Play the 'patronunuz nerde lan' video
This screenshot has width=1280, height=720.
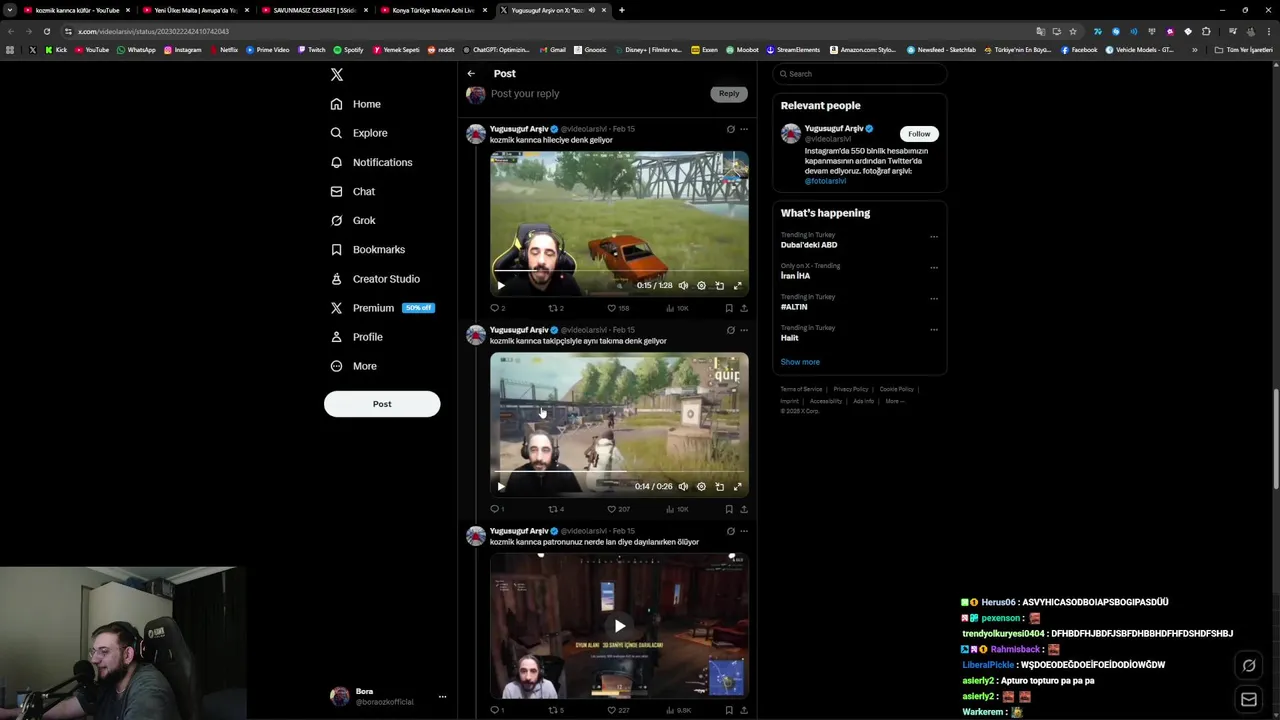tap(619, 627)
